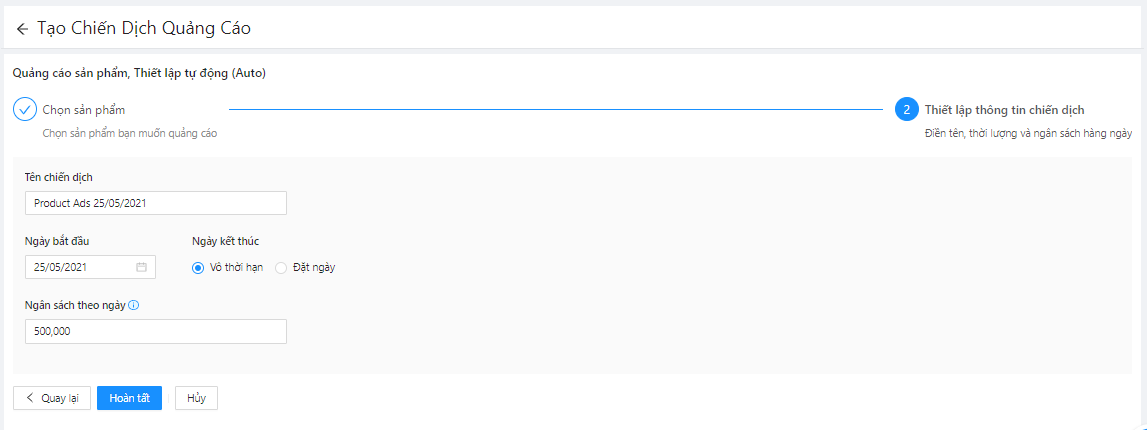Click the blue Hoàn tất button

(x=129, y=398)
